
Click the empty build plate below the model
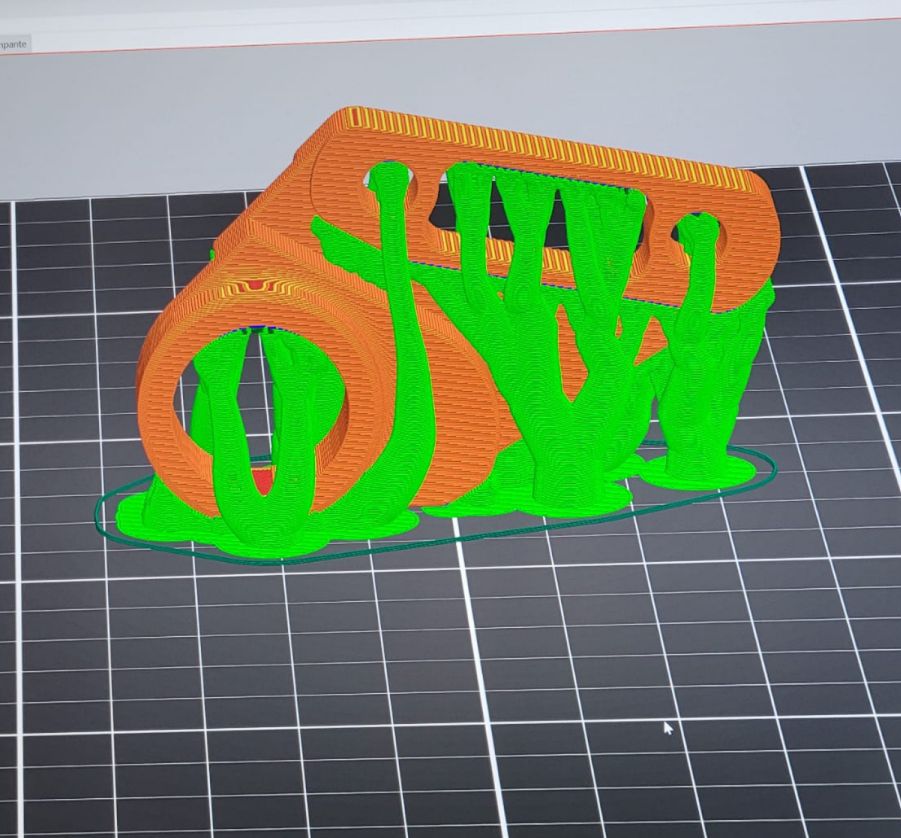(x=450, y=680)
